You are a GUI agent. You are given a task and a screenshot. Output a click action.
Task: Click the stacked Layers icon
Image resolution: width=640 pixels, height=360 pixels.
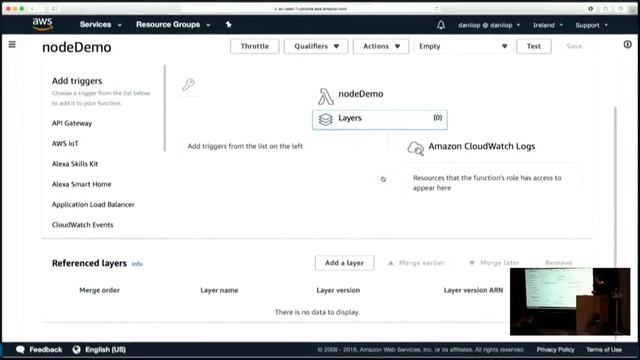pos(326,120)
